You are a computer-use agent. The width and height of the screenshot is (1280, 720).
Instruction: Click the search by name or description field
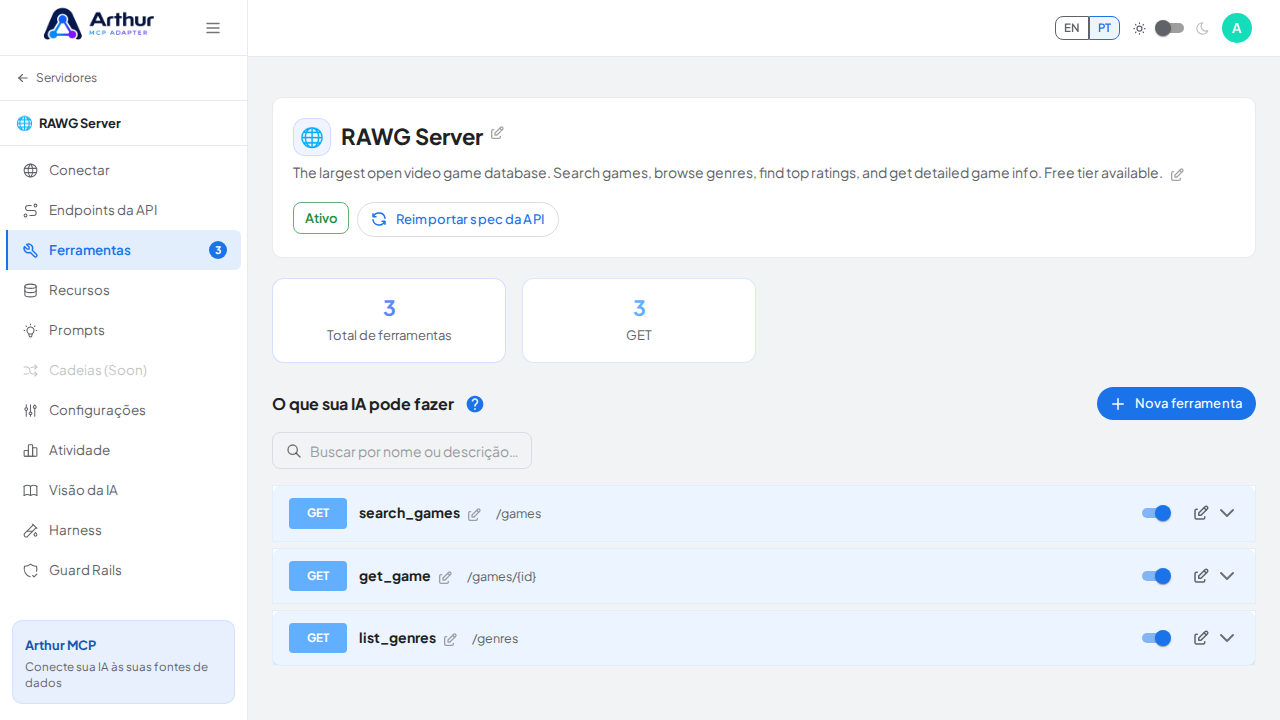pos(402,451)
